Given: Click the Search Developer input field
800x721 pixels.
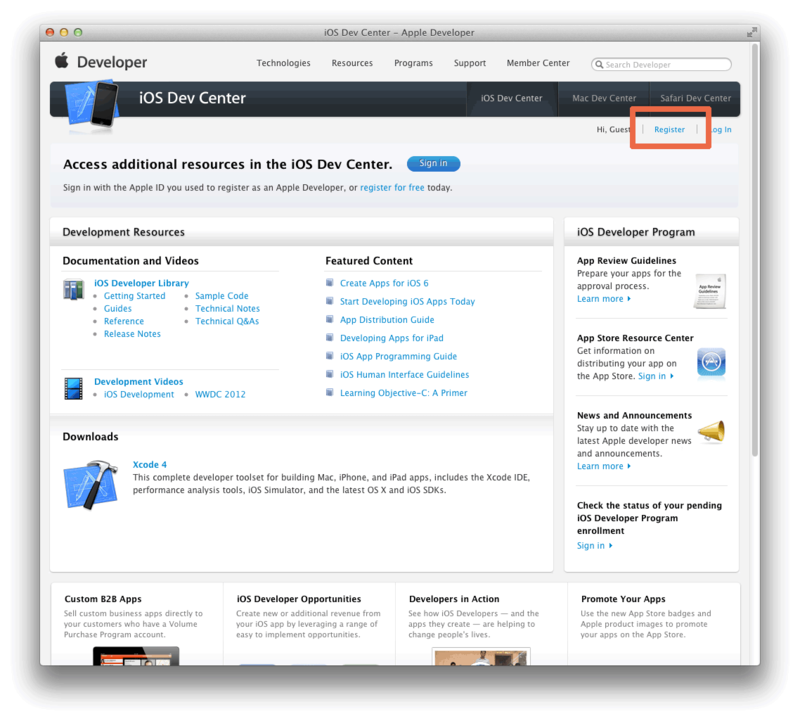Looking at the screenshot, I should pos(661,64).
